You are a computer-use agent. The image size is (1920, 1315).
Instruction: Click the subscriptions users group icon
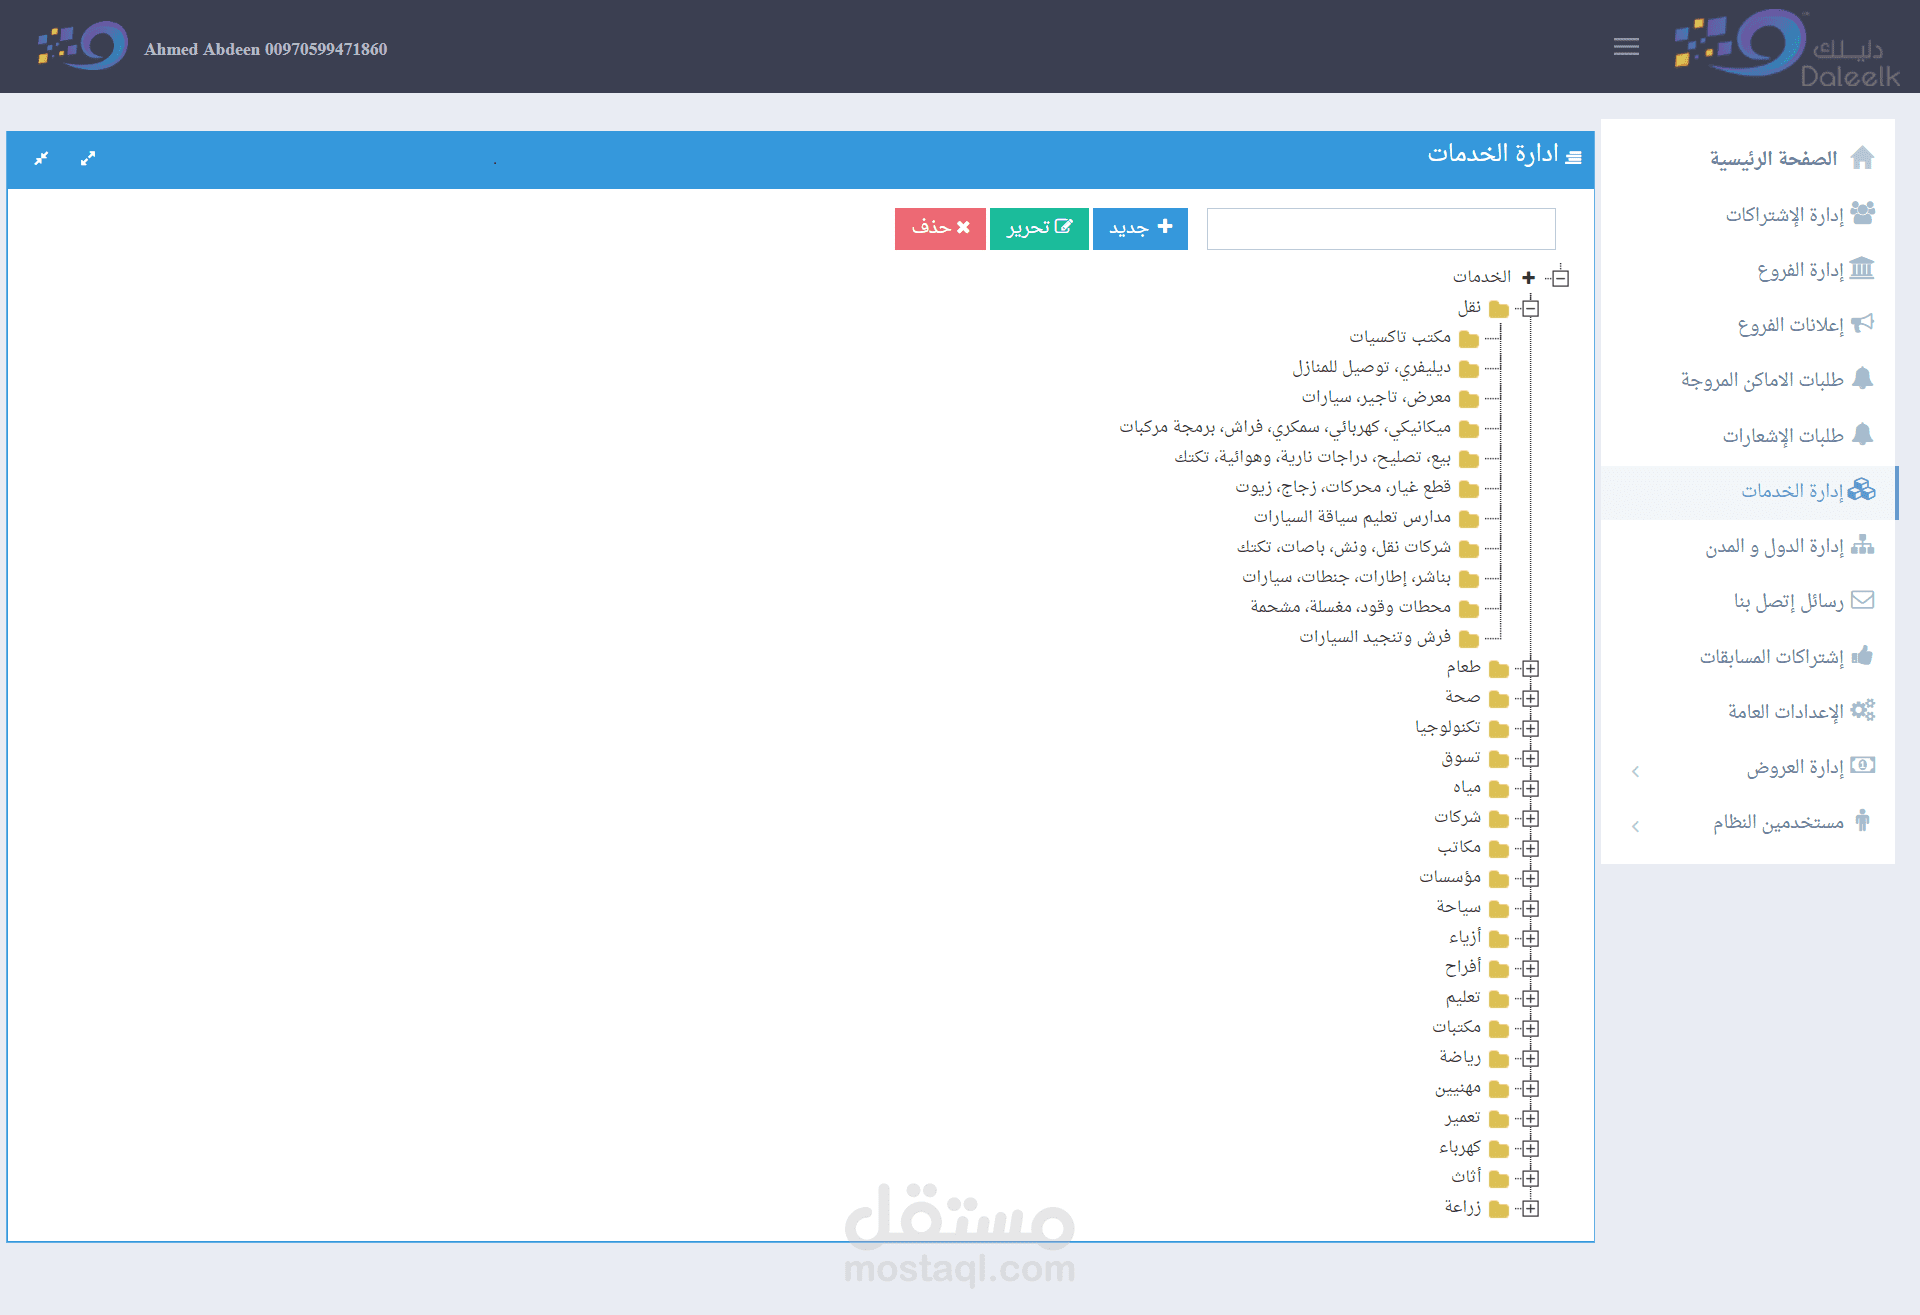tap(1862, 213)
